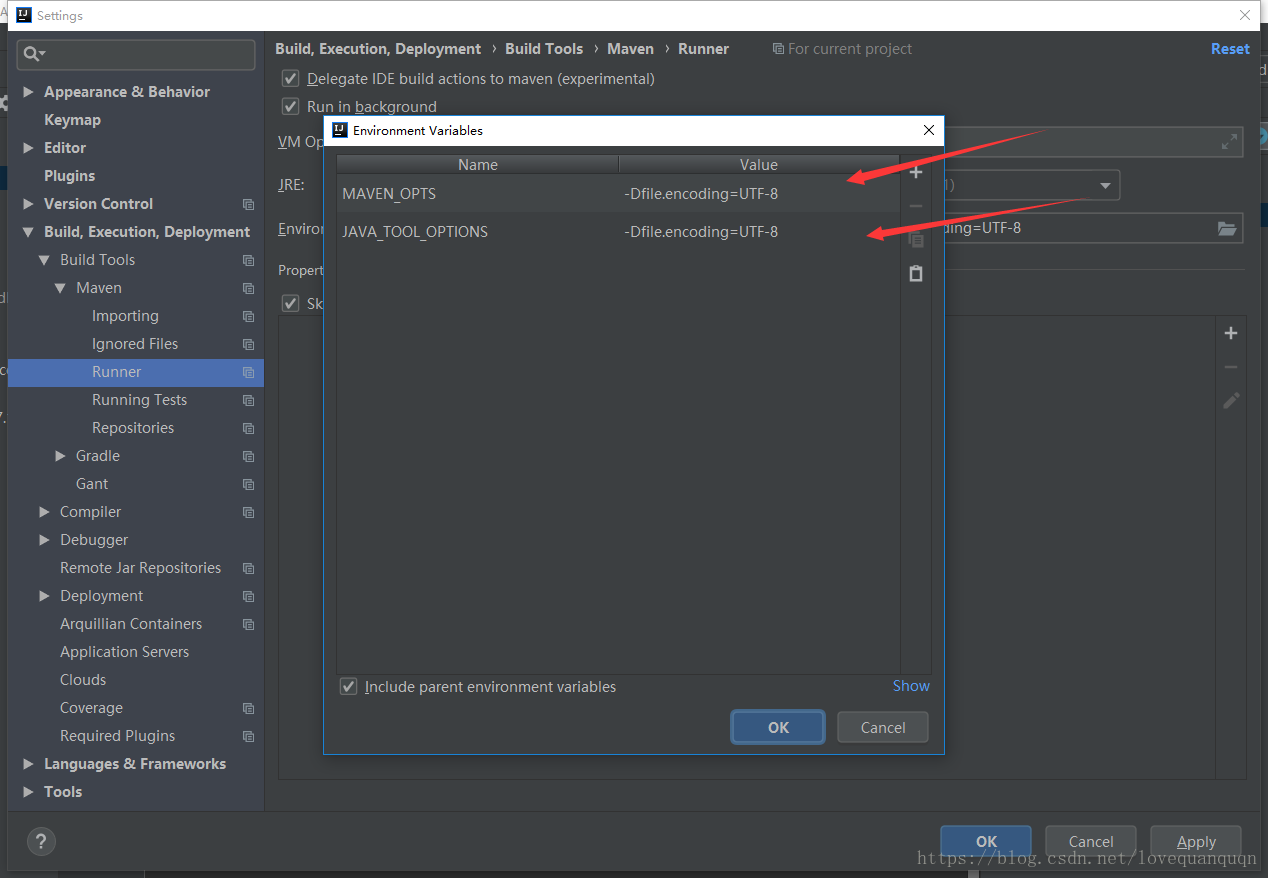Toggle the Skip tests checkbox
Screen dimensions: 1268x878
point(291,303)
